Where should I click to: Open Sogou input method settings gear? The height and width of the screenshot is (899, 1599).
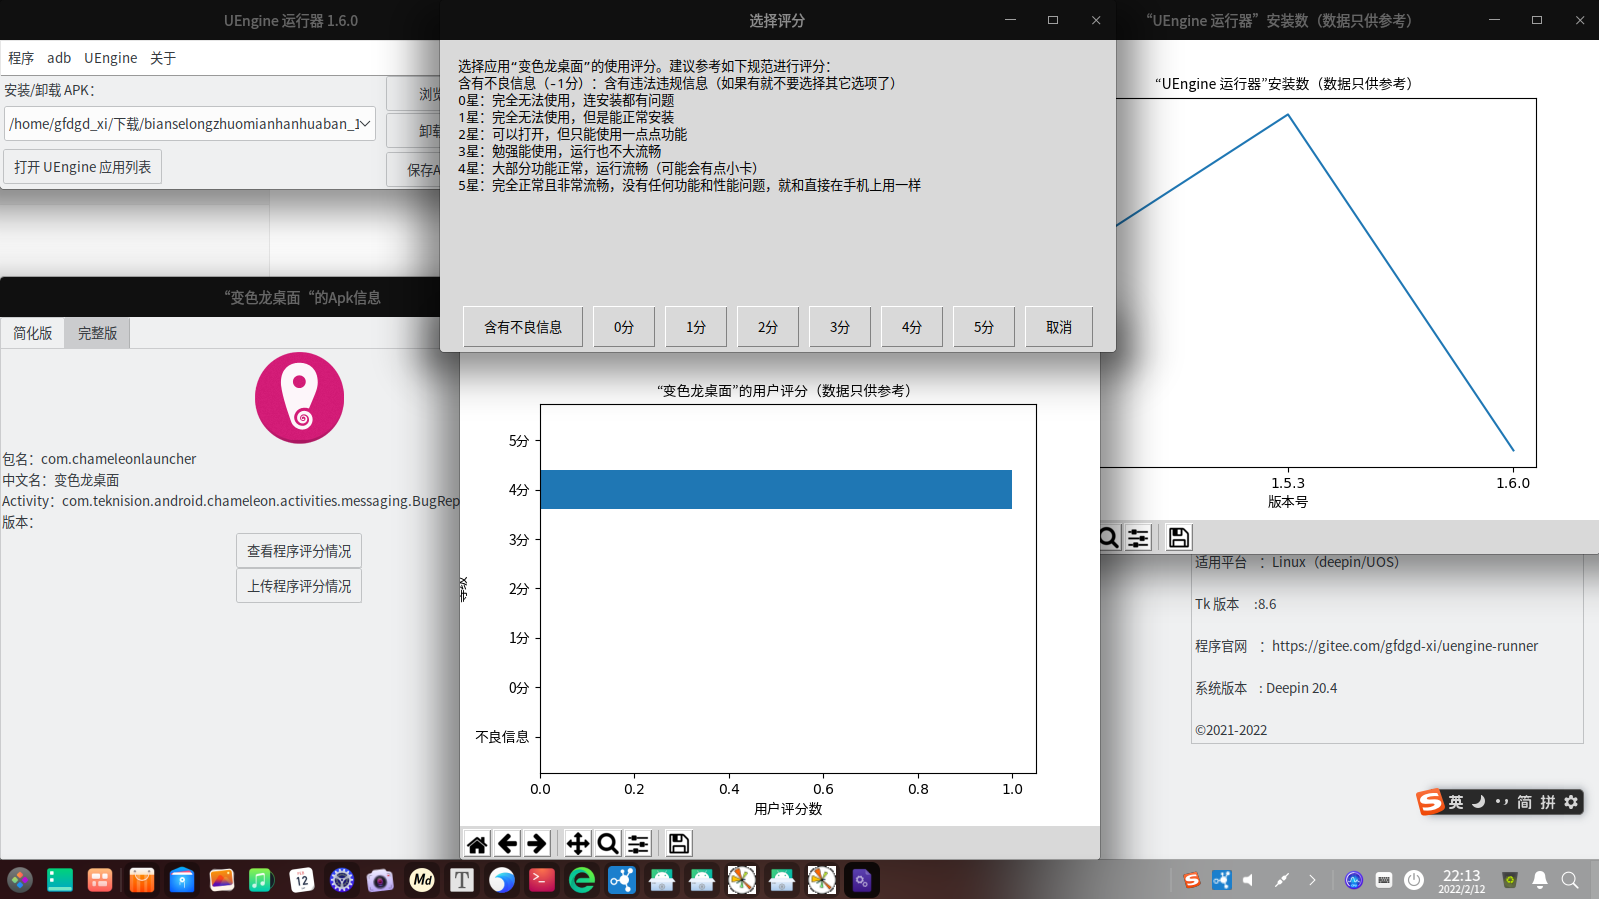click(x=1571, y=802)
